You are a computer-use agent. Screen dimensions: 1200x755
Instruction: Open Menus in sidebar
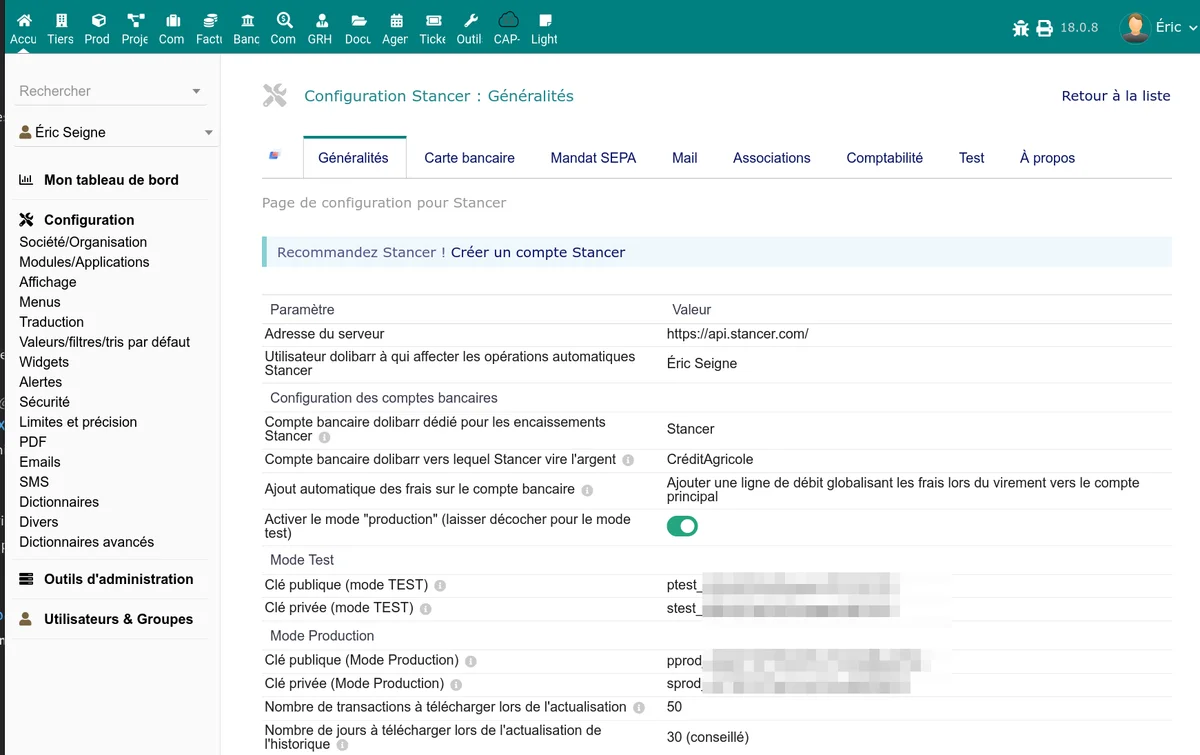click(x=40, y=302)
